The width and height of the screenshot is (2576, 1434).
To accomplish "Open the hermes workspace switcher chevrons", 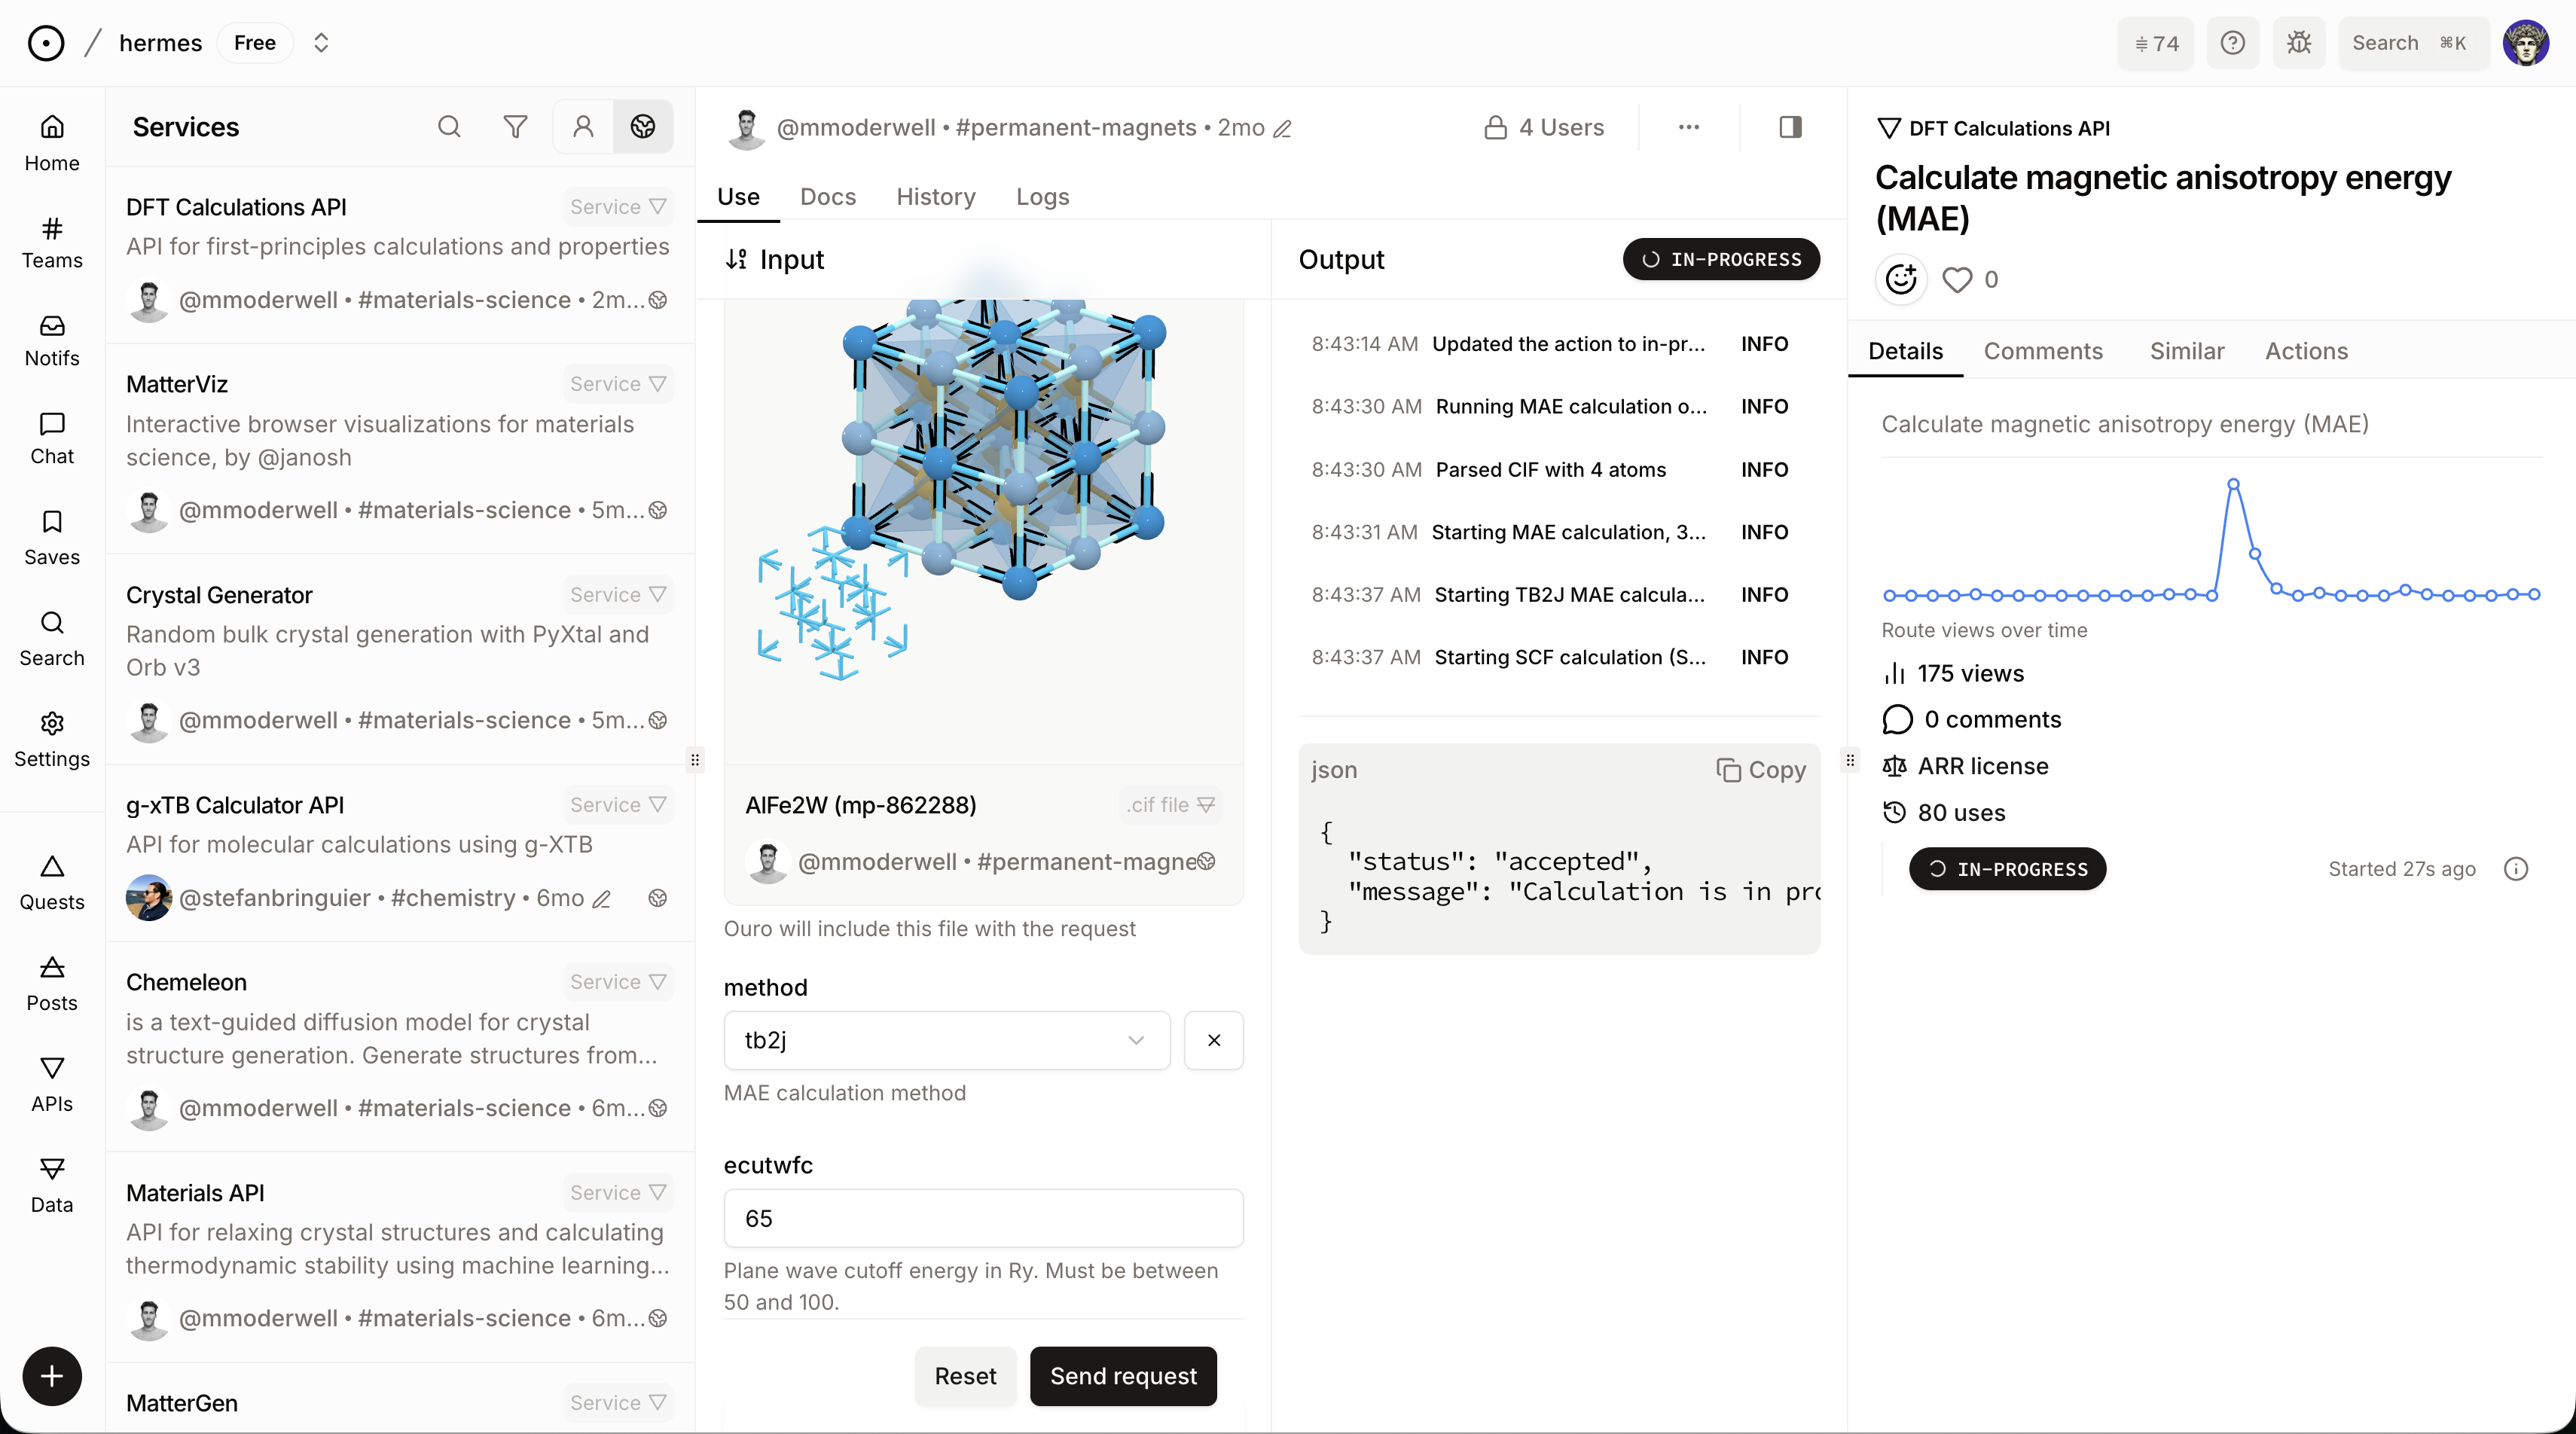I will 321,43.
